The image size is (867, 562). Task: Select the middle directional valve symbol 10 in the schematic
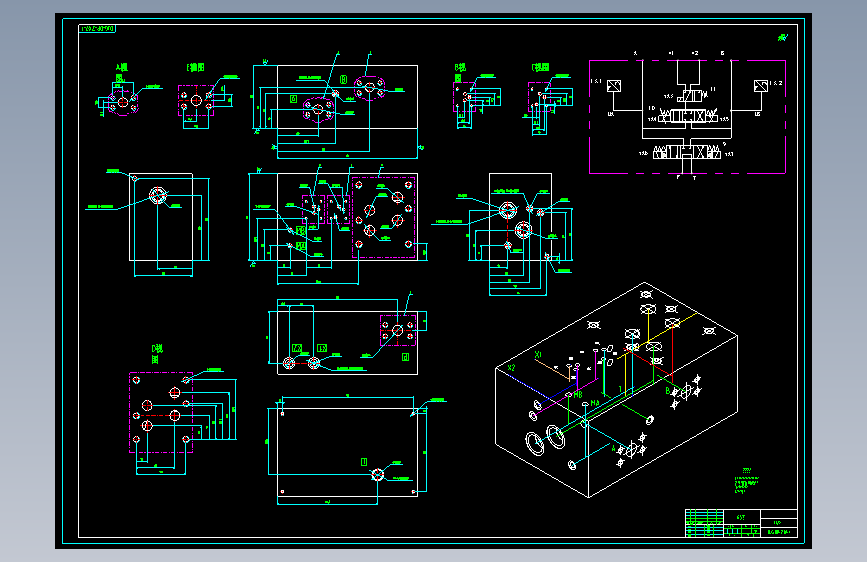click(688, 117)
